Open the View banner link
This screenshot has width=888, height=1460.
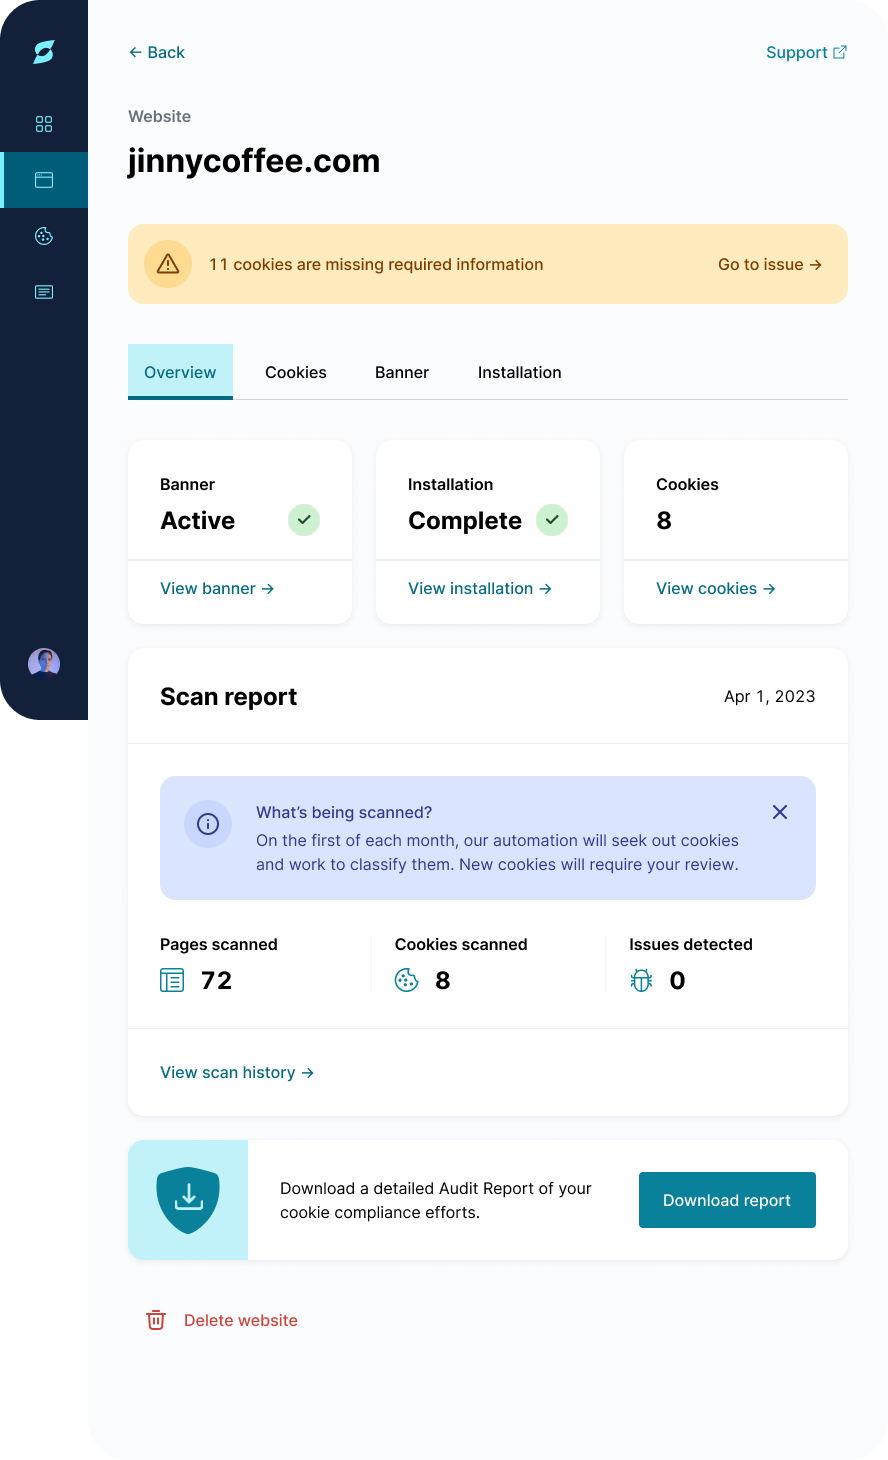point(217,588)
